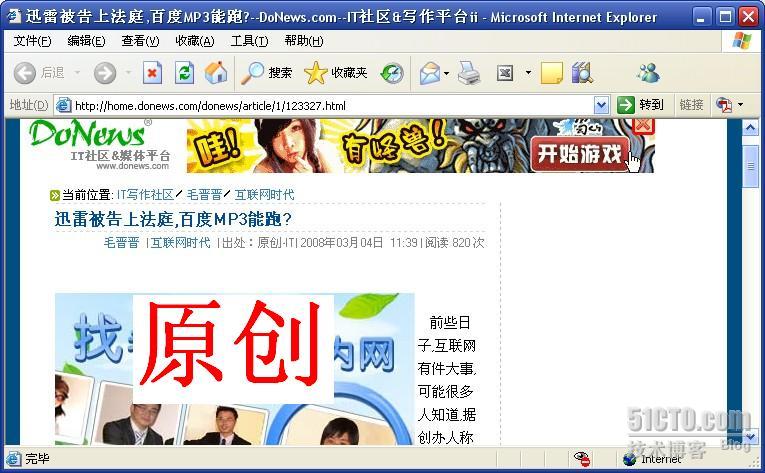Image resolution: width=765 pixels, height=473 pixels.
Task: Open the History clock icon
Action: coord(392,74)
